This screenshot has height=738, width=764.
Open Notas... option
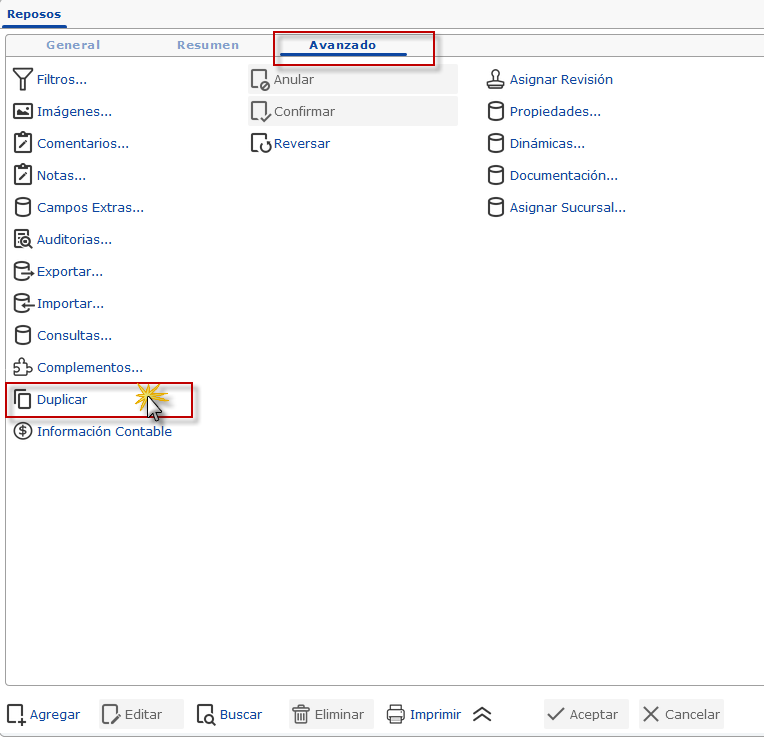click(61, 175)
